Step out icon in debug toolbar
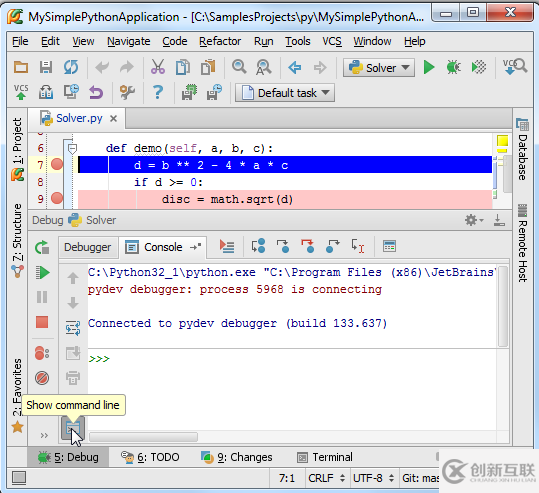 332,246
